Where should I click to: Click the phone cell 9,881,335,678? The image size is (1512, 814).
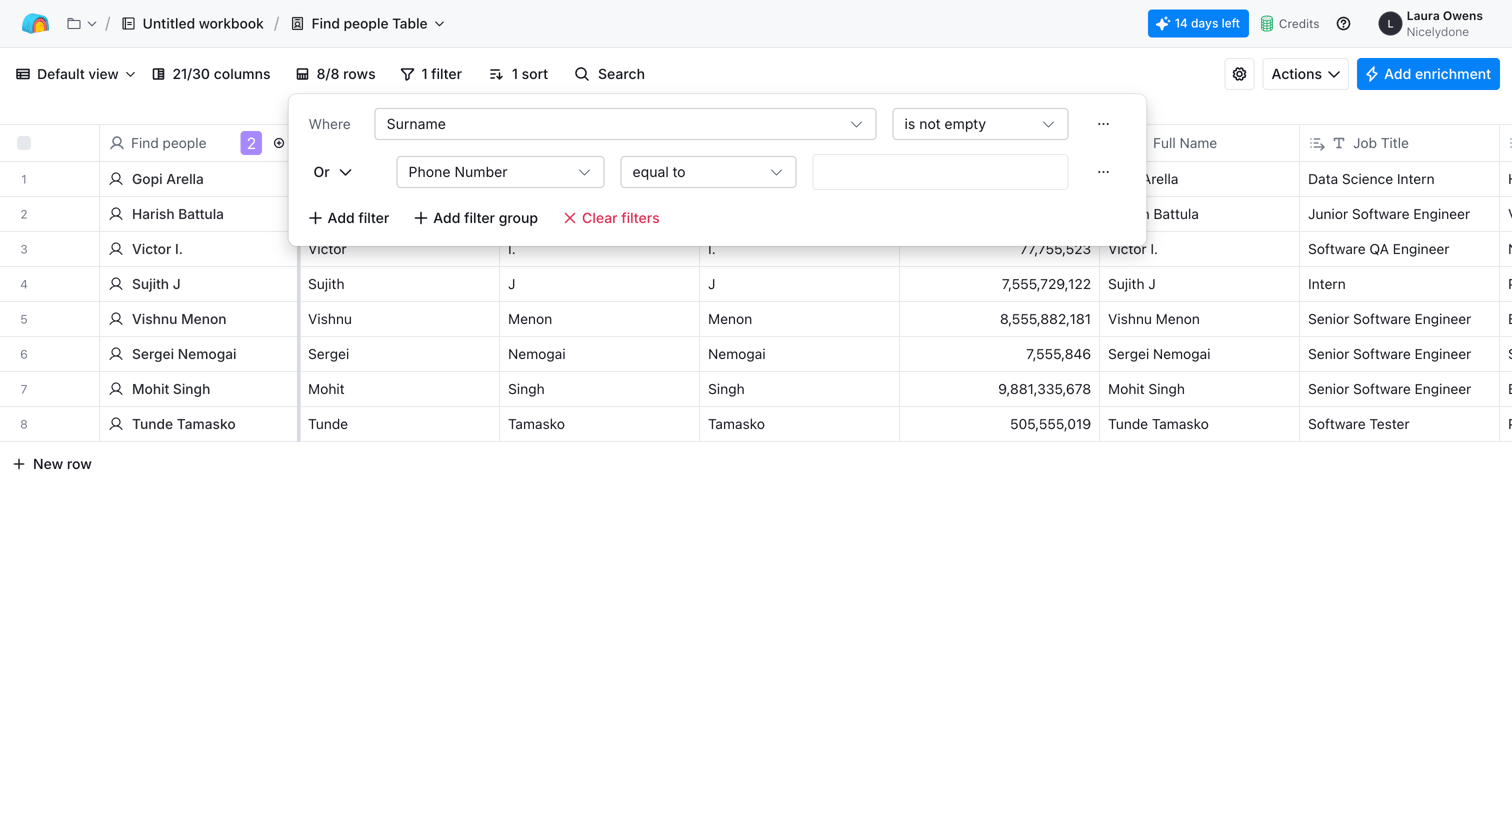tap(1000, 389)
